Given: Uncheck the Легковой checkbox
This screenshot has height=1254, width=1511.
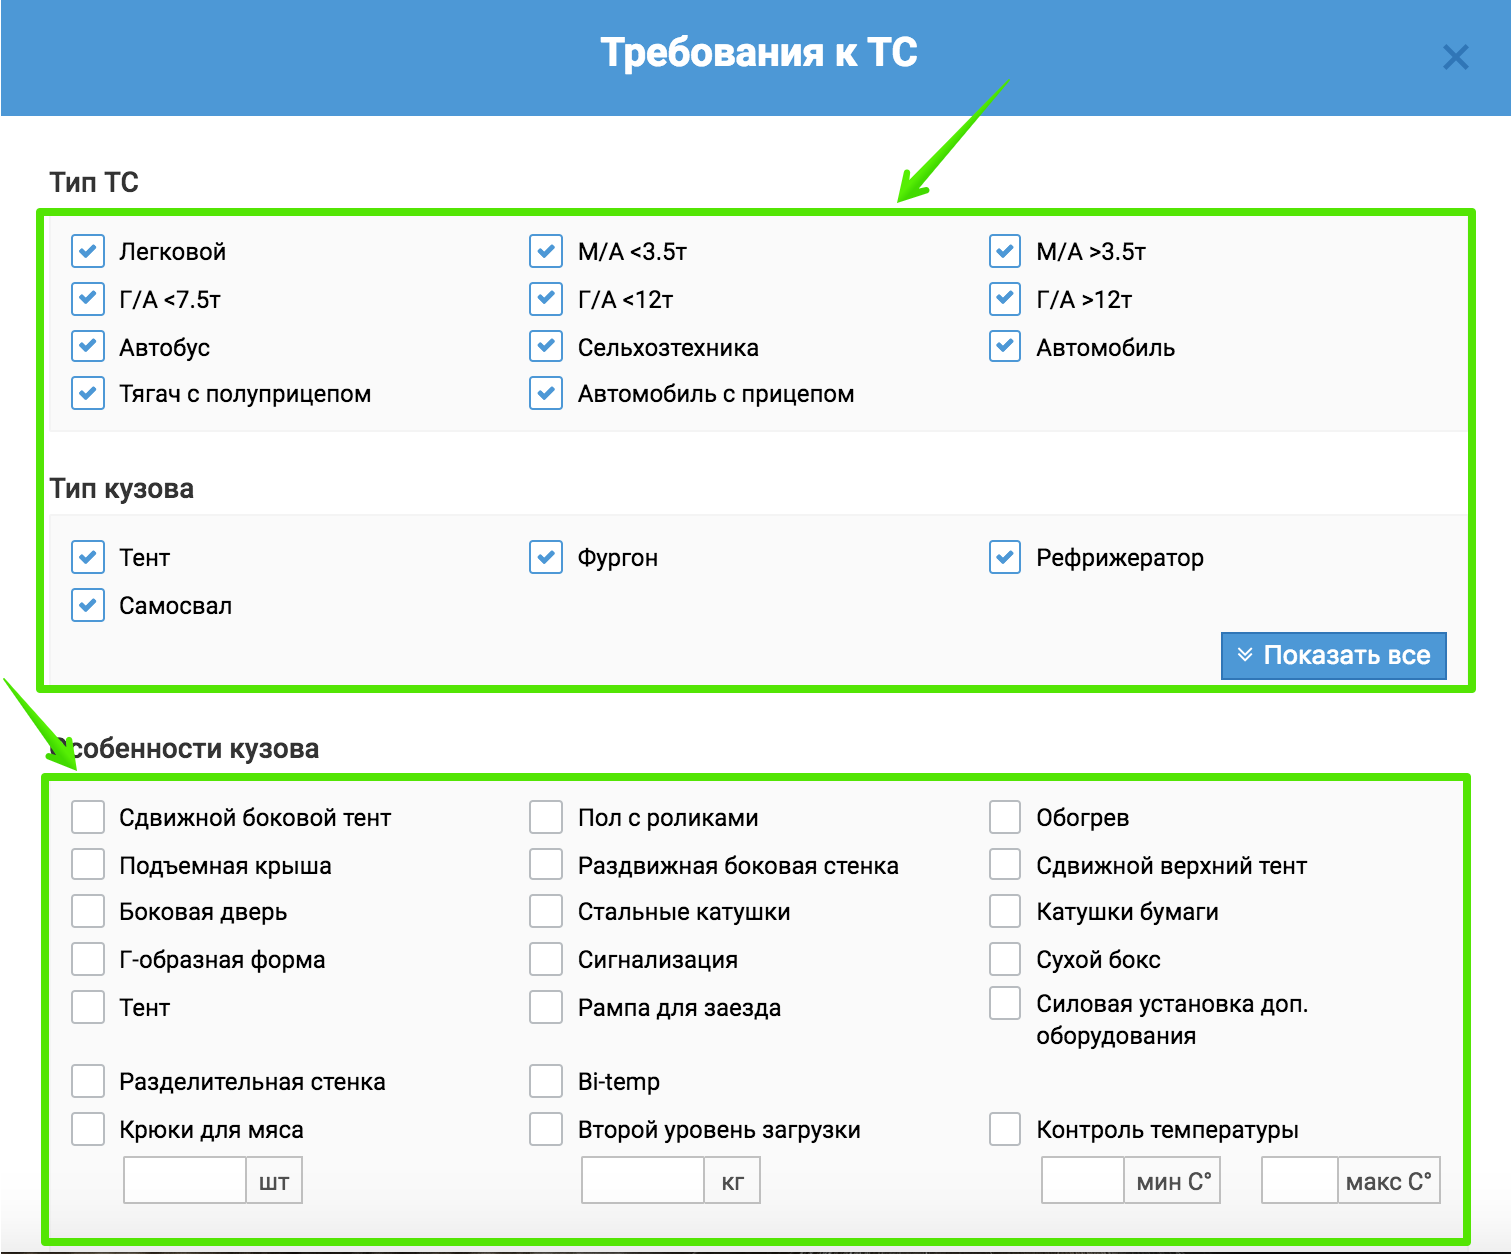Looking at the screenshot, I should click(88, 251).
